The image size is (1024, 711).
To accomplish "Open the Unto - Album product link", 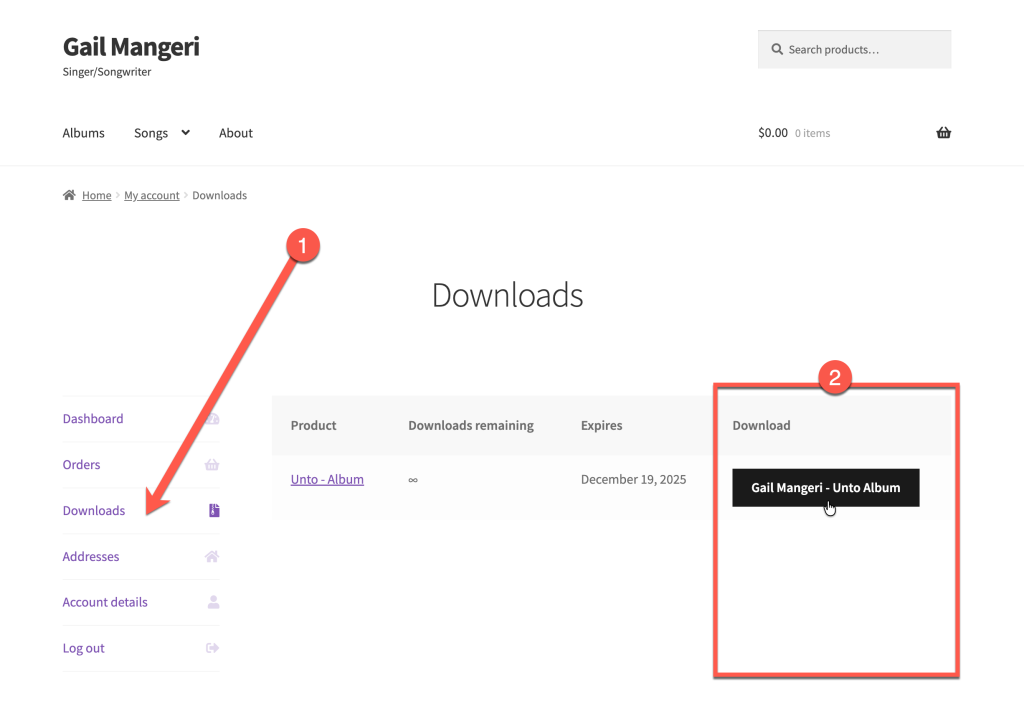I will [327, 480].
